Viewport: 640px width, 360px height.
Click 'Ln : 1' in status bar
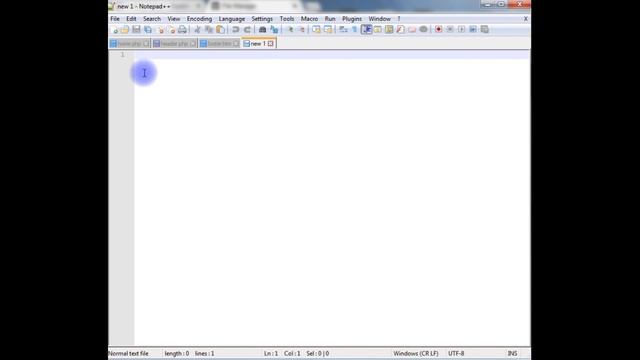click(x=271, y=353)
